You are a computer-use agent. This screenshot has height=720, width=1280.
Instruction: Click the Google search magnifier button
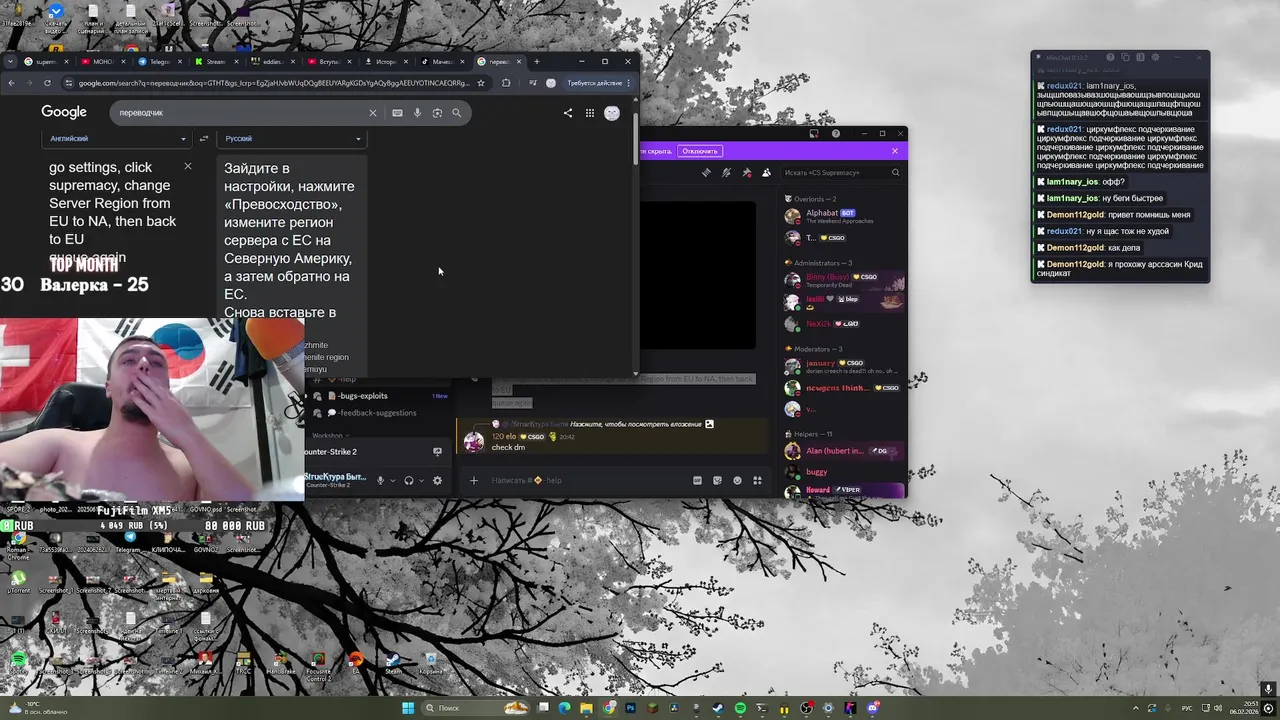[x=457, y=113]
